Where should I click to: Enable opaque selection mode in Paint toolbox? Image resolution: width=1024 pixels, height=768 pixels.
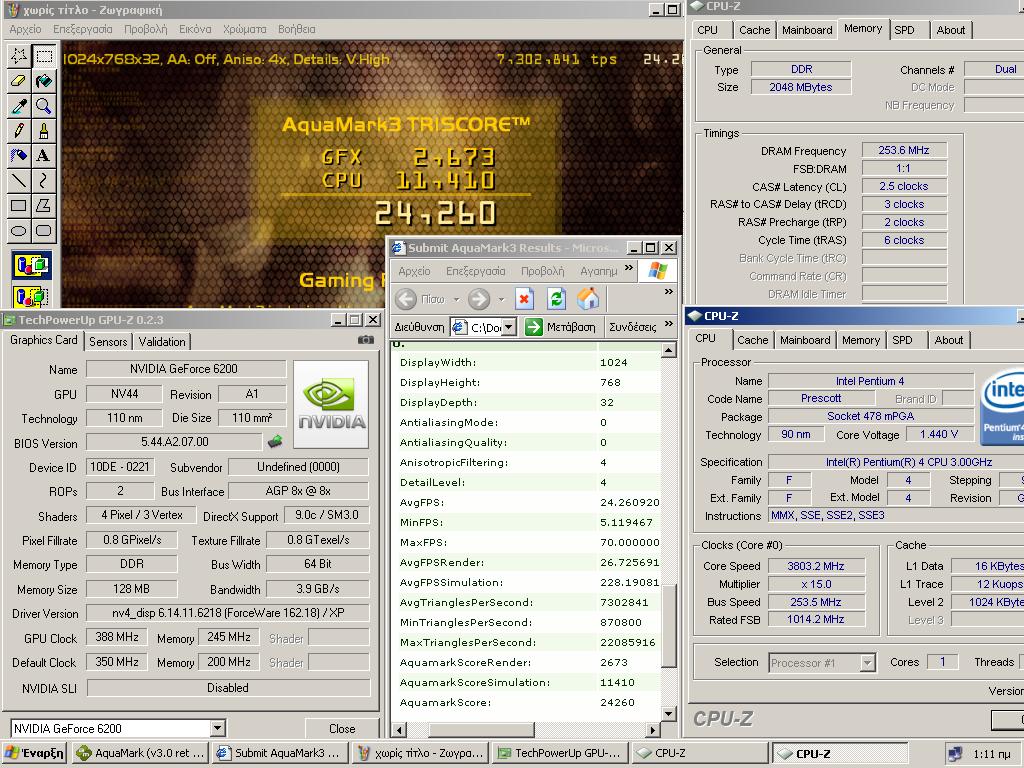[31, 265]
